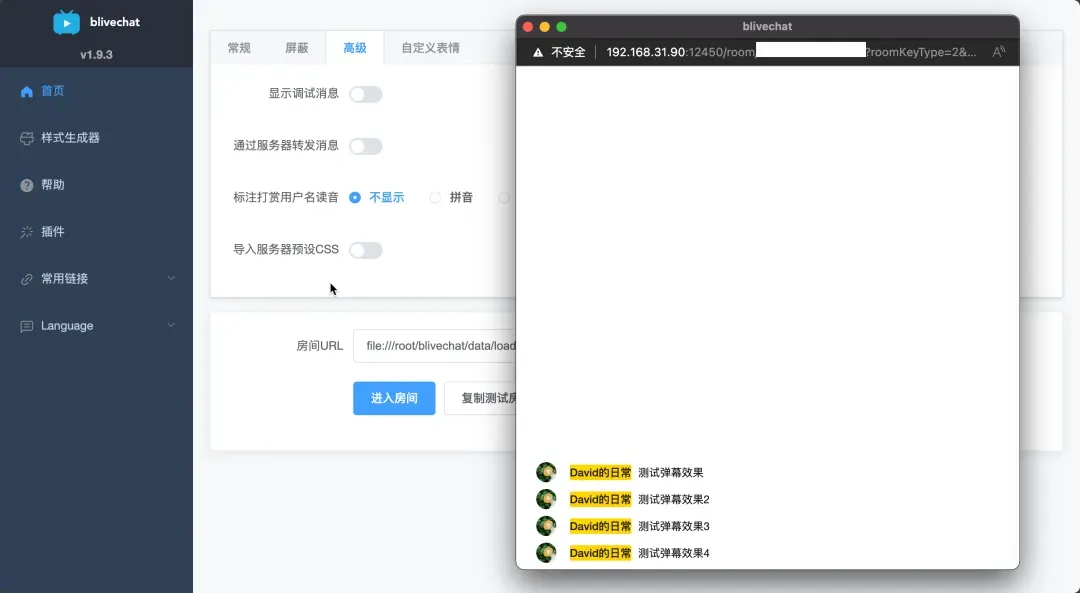
Task: Toggle 导入服务器预设CSS switch
Action: tap(366, 250)
